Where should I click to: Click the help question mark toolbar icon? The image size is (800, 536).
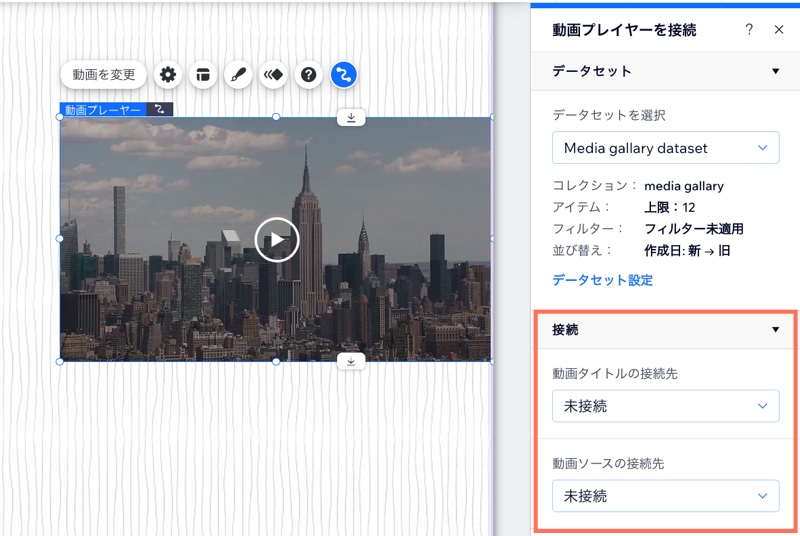[309, 75]
